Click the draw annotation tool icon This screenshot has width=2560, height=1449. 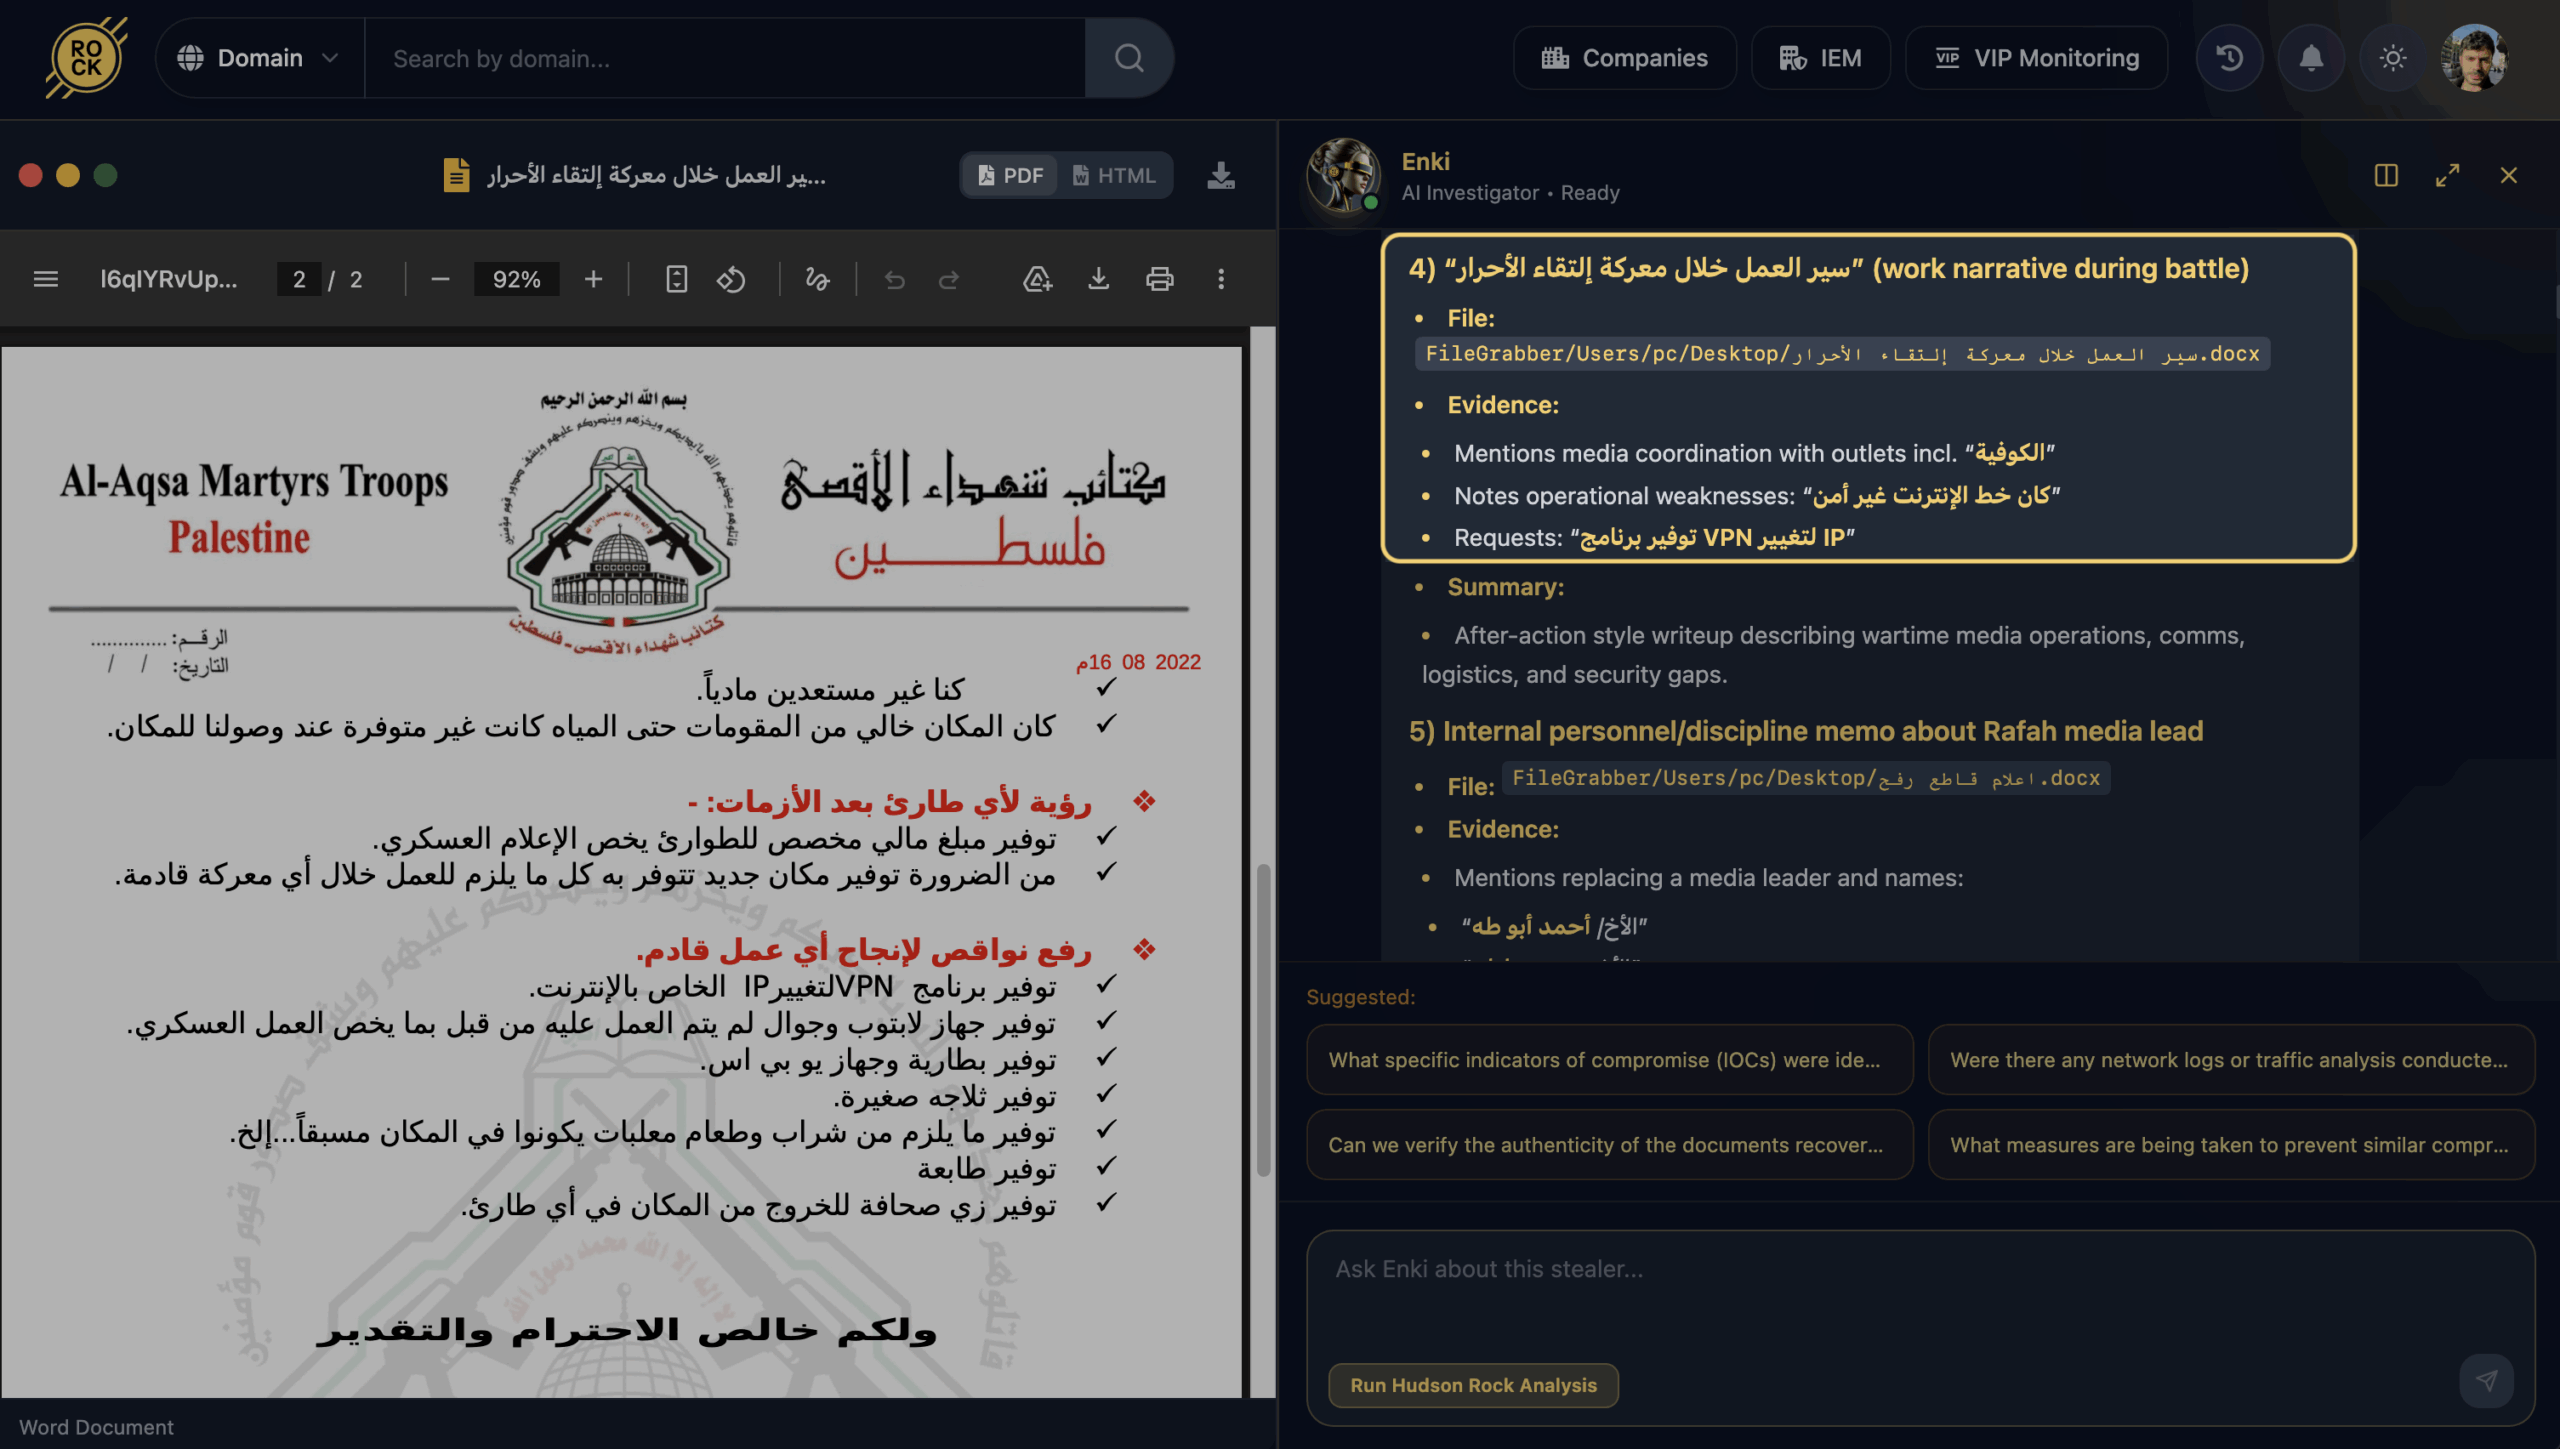point(817,279)
